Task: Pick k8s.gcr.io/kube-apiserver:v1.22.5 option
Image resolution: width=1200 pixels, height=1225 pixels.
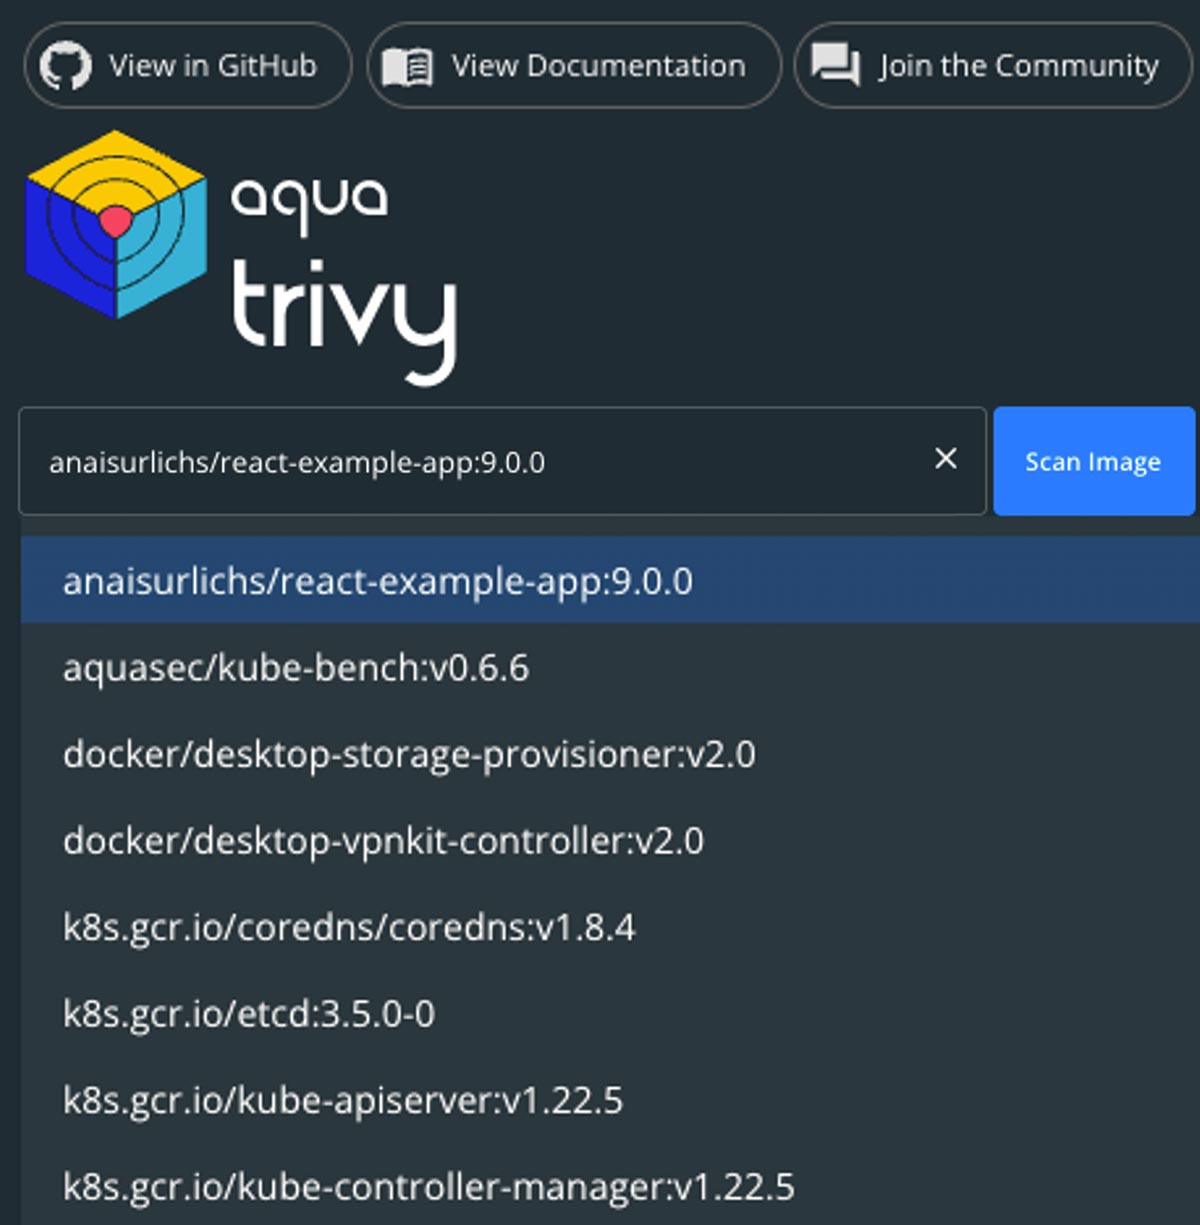Action: click(610, 1100)
